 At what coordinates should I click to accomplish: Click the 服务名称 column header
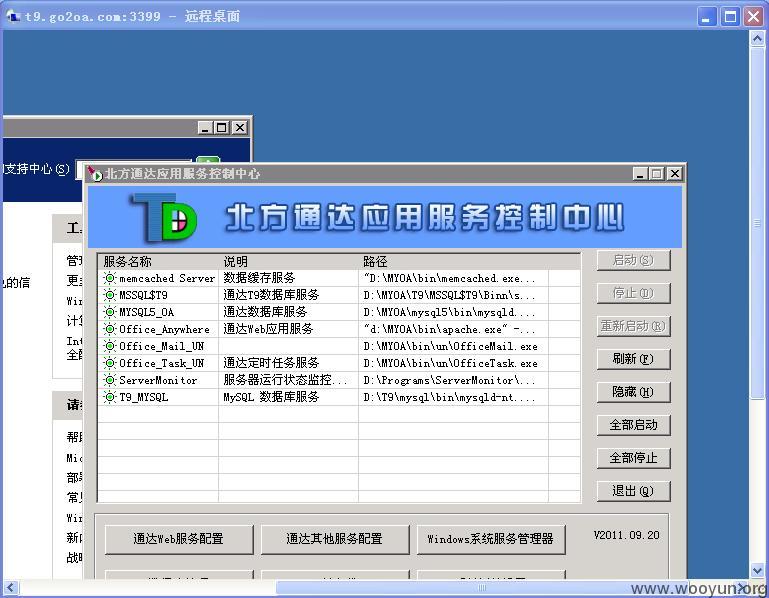coord(158,261)
